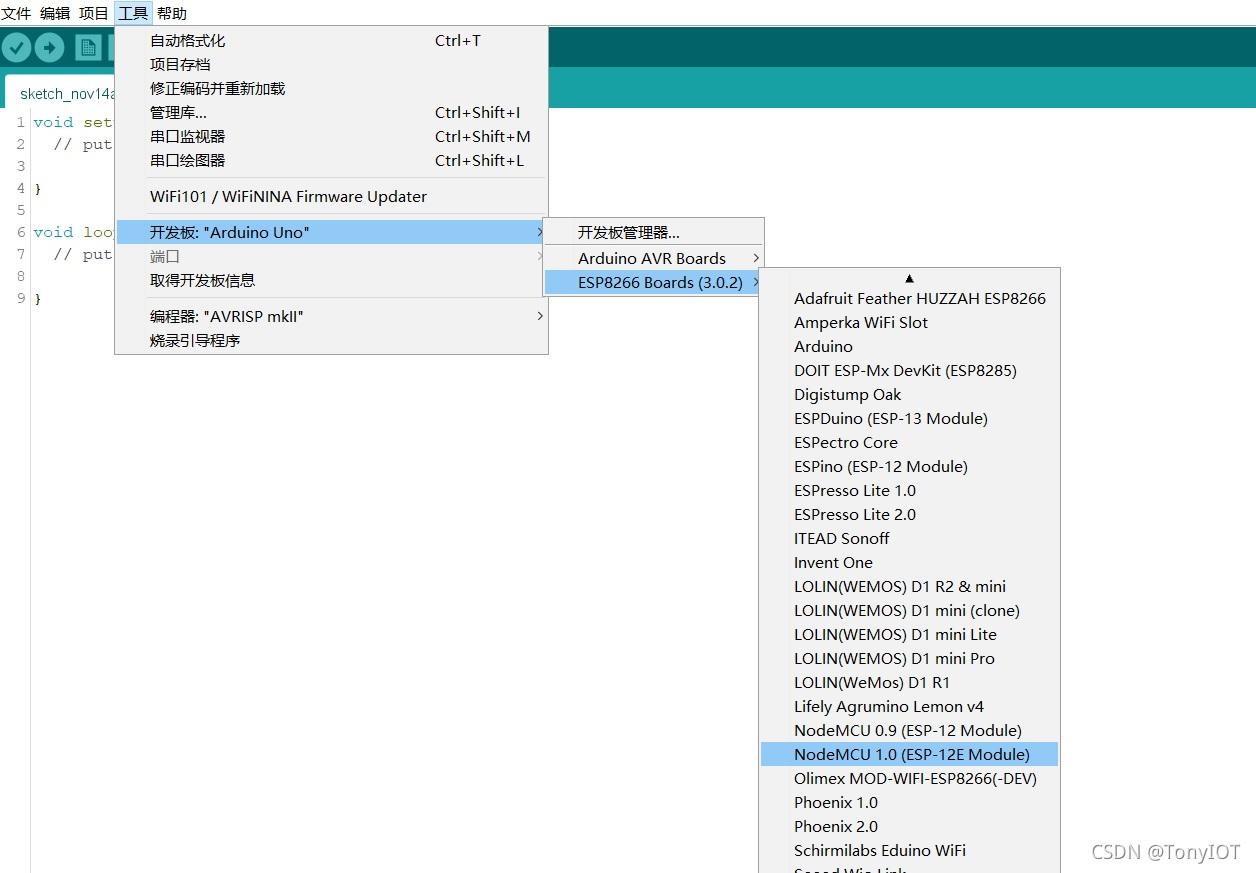Image resolution: width=1256 pixels, height=873 pixels.
Task: Select Adafruit Feather HUZZAH ESP8266 board
Action: tap(909, 299)
